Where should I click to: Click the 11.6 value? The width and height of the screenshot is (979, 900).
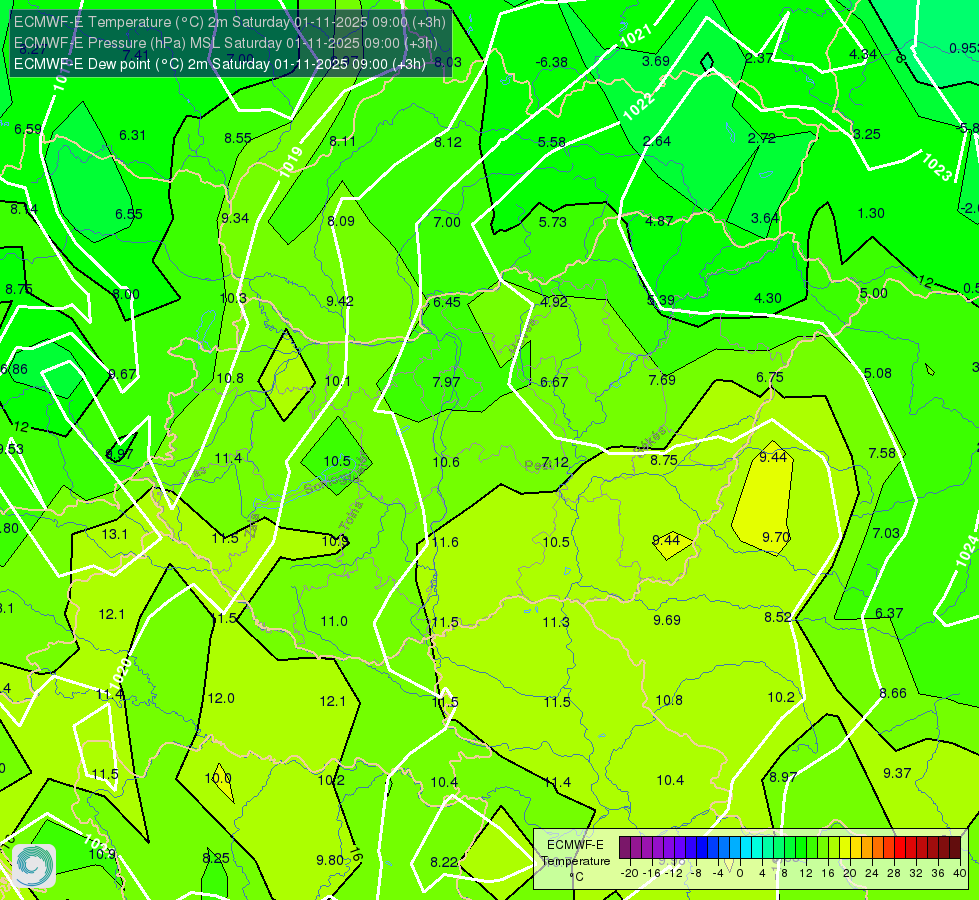point(445,542)
